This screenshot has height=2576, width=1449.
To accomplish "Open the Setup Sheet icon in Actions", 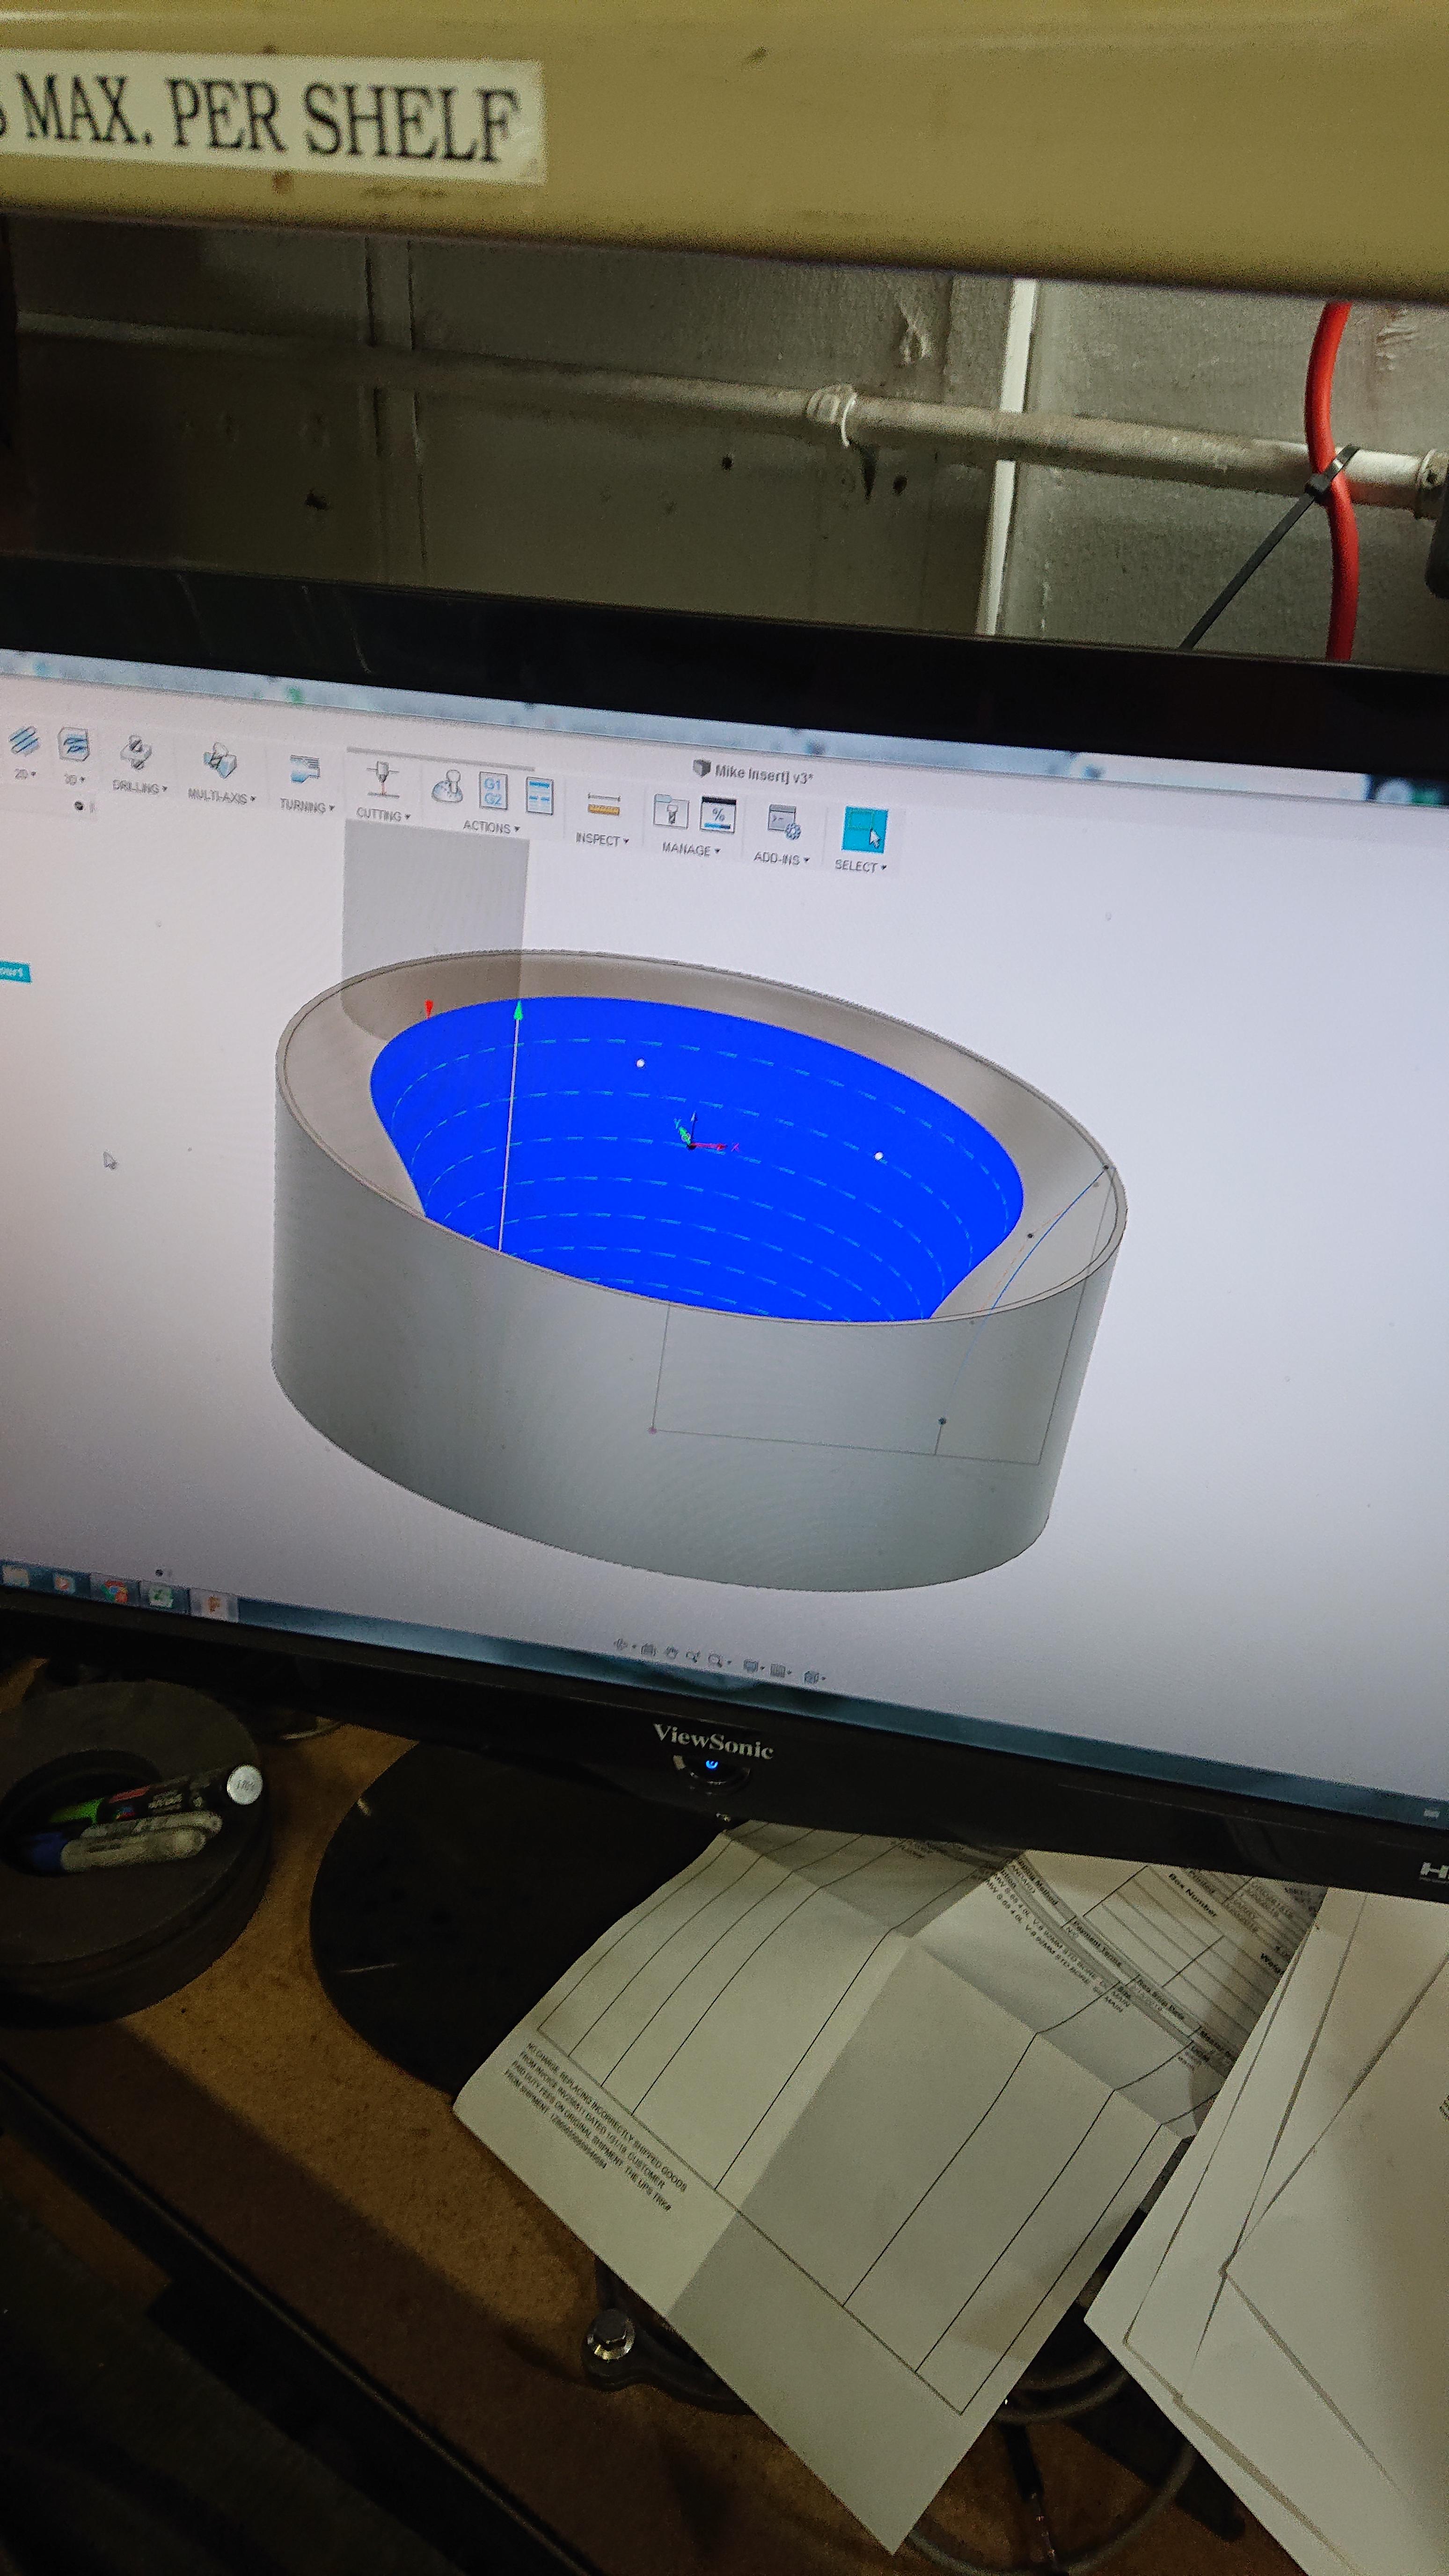I will point(539,797).
